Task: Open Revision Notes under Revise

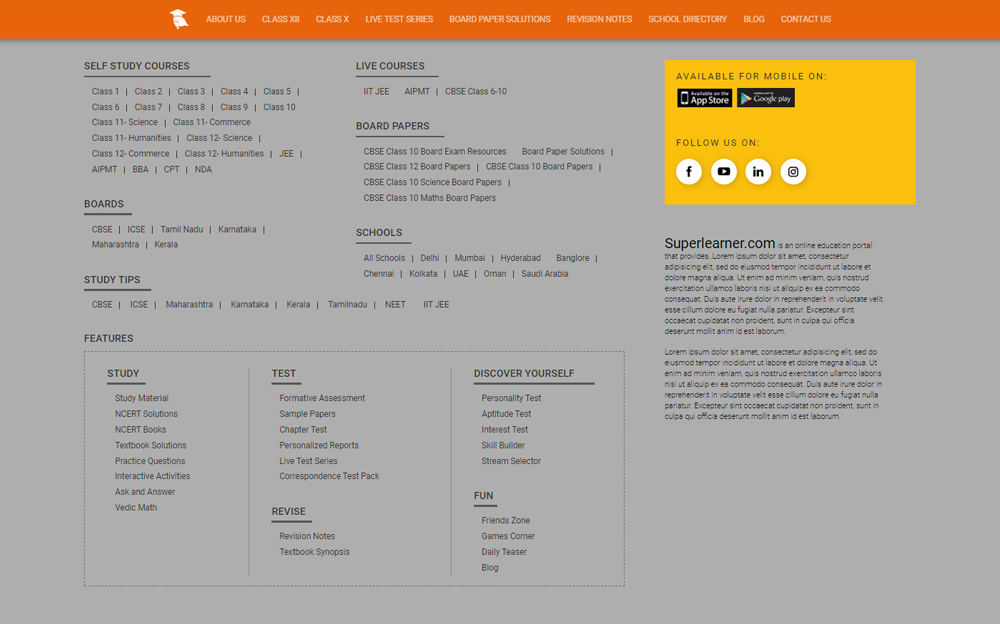Action: point(307,536)
